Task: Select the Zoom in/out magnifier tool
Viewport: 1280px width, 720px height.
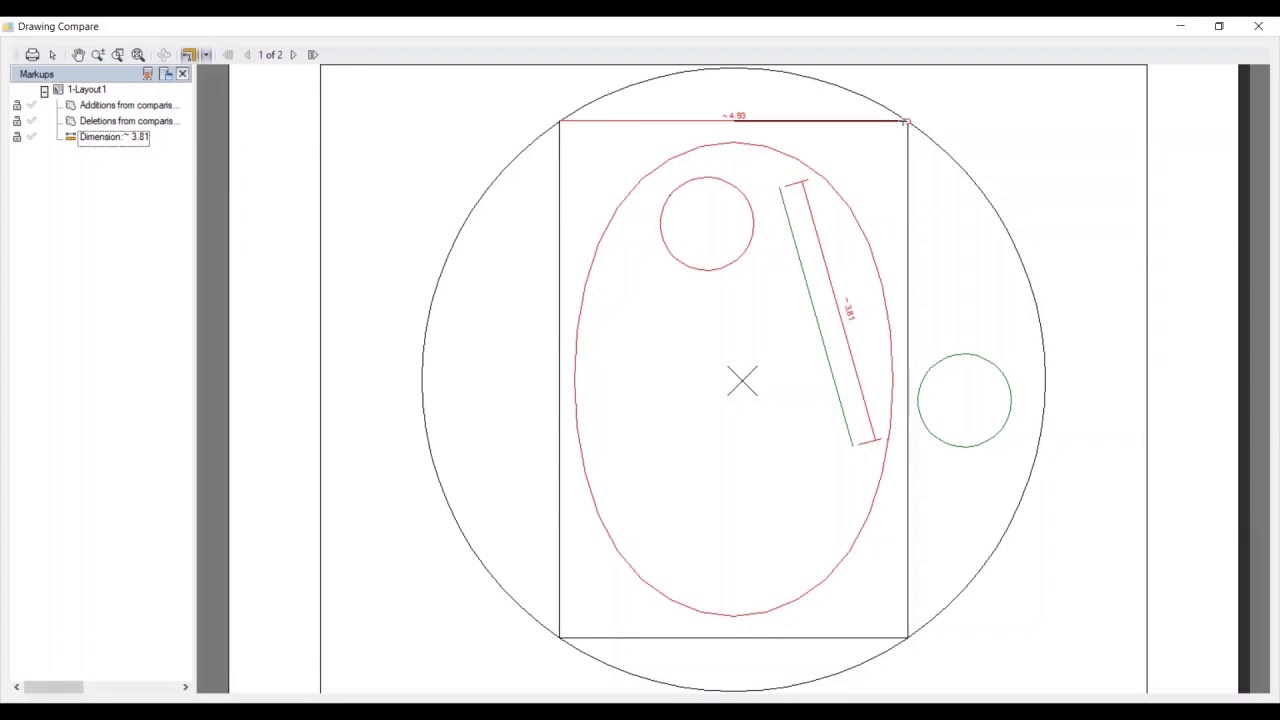Action: (x=99, y=55)
